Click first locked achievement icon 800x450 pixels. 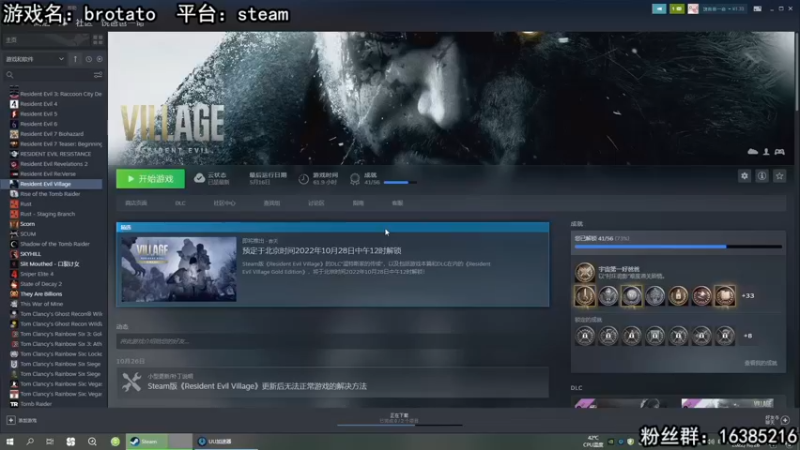585,336
